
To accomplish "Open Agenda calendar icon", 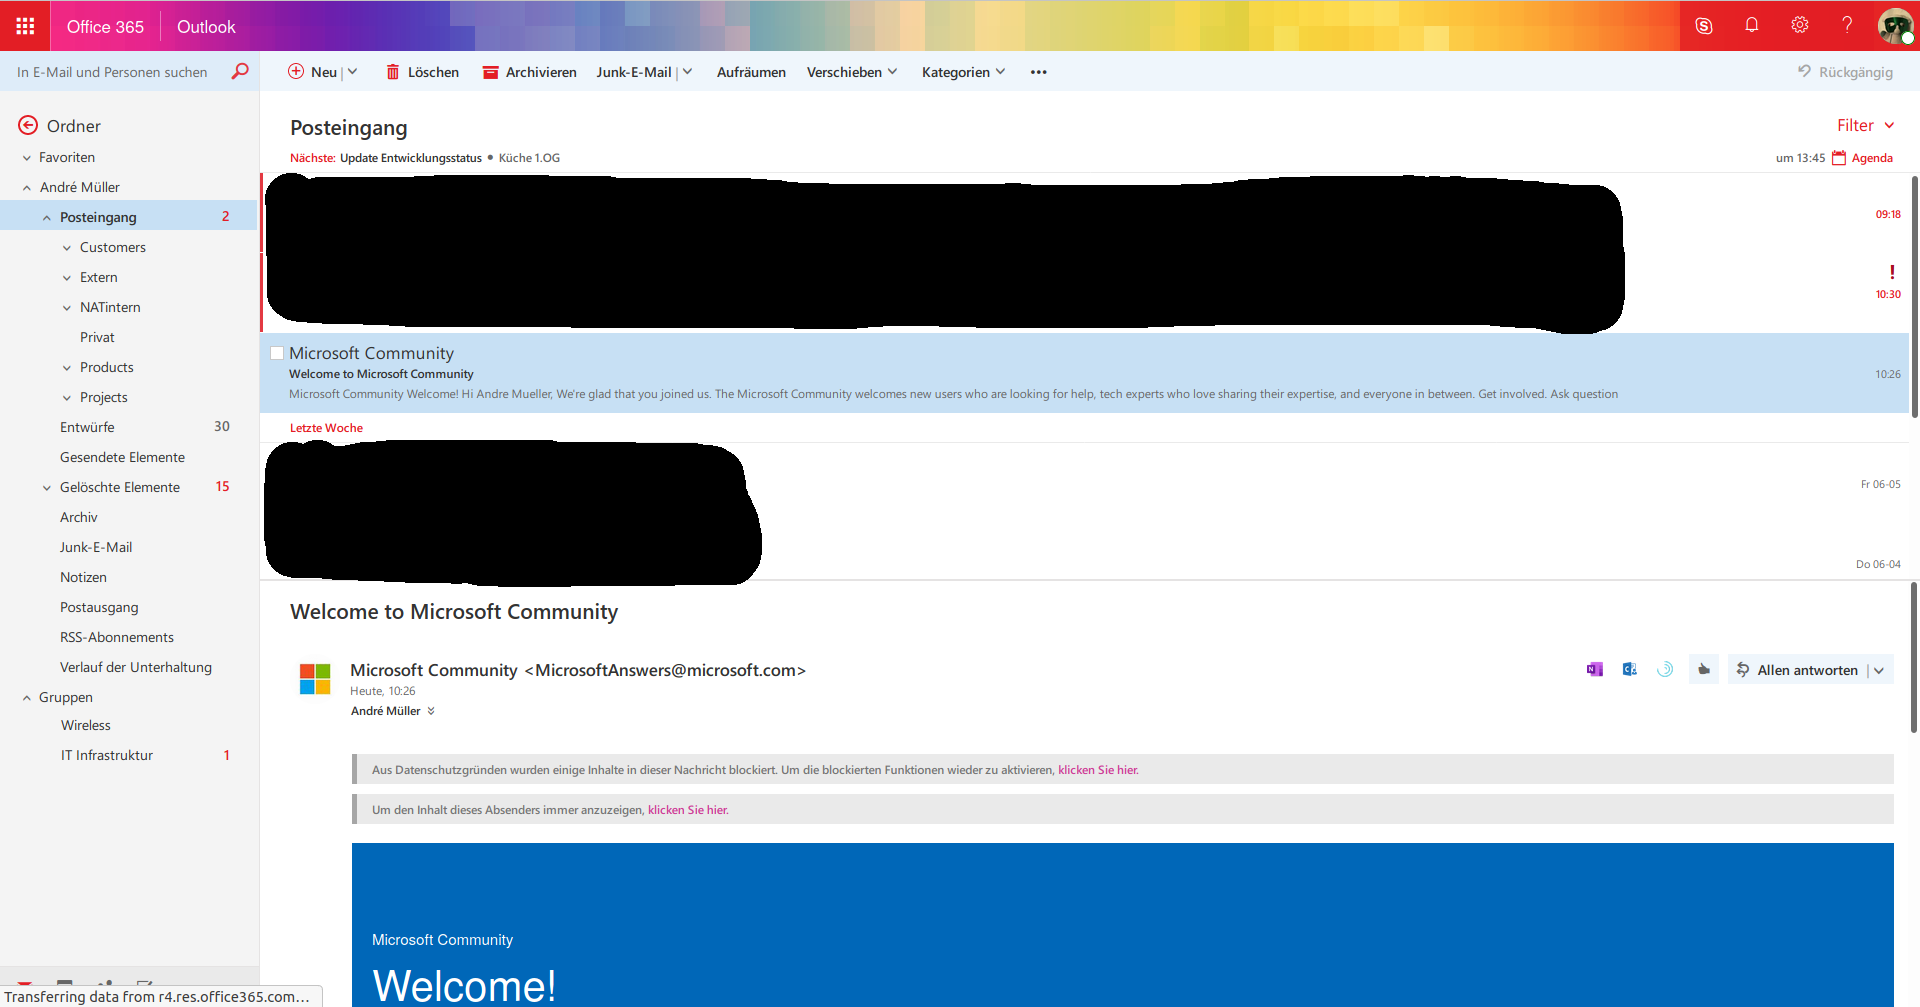I will coord(1839,158).
